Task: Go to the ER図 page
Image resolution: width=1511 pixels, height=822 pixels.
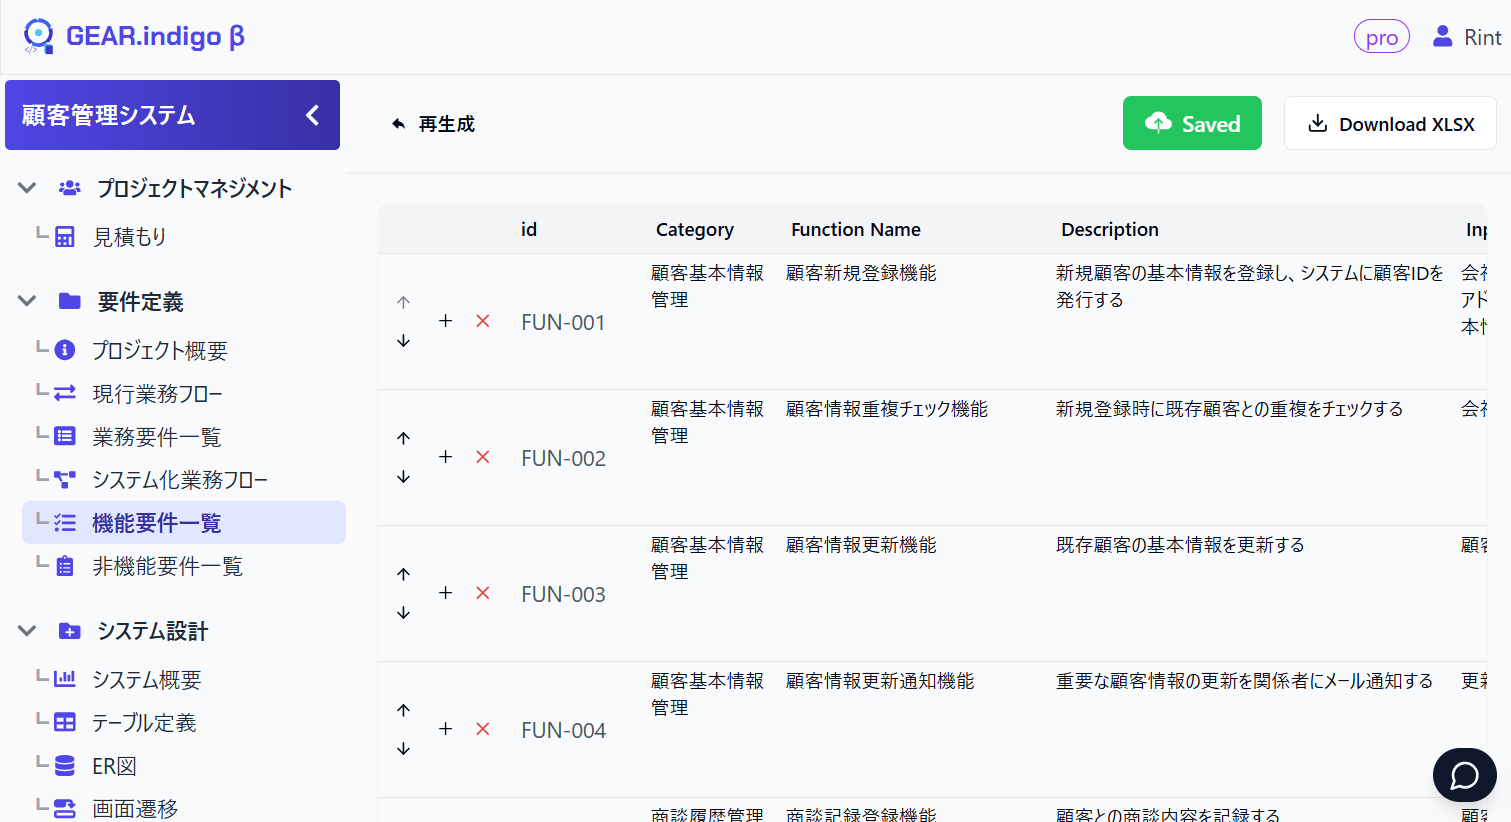Action: [x=114, y=766]
